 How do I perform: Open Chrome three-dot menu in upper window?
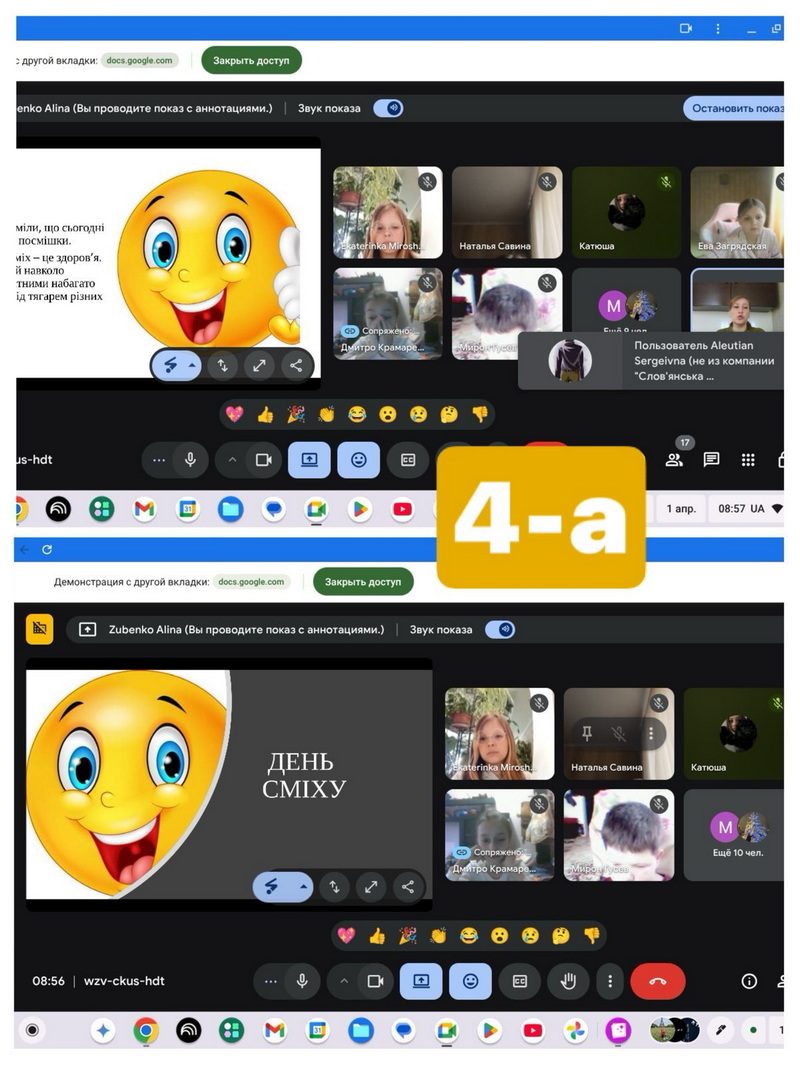pos(718,29)
